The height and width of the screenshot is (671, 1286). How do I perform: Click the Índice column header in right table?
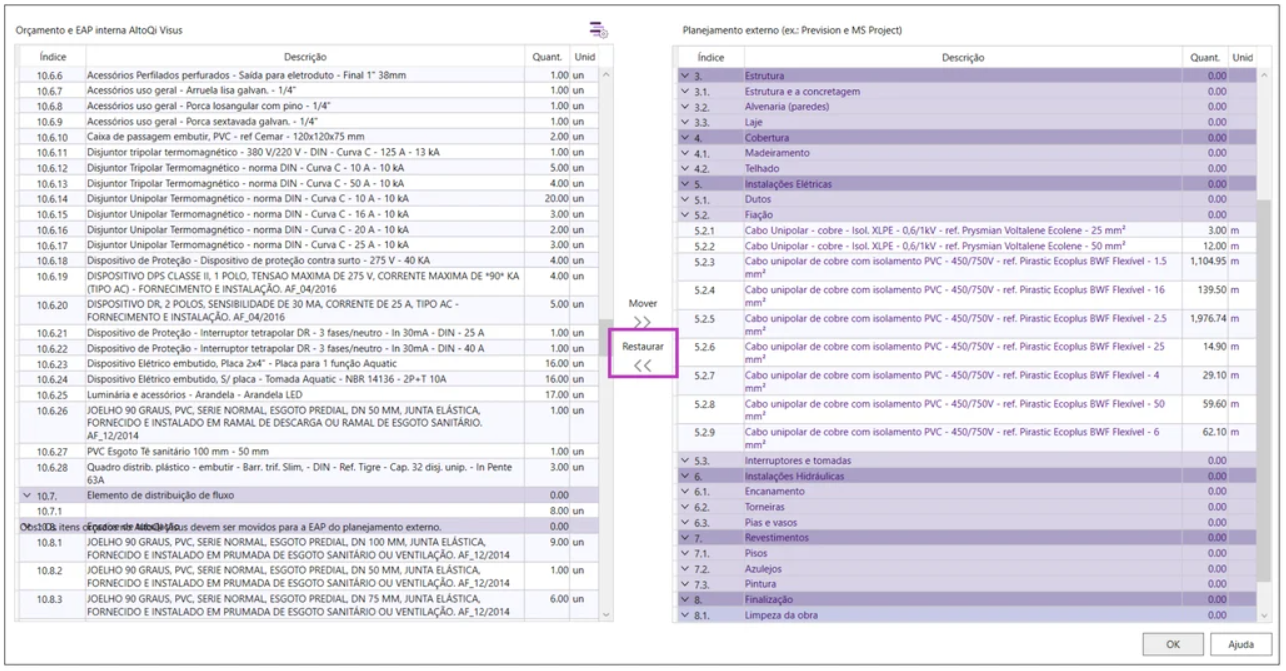[x=710, y=58]
